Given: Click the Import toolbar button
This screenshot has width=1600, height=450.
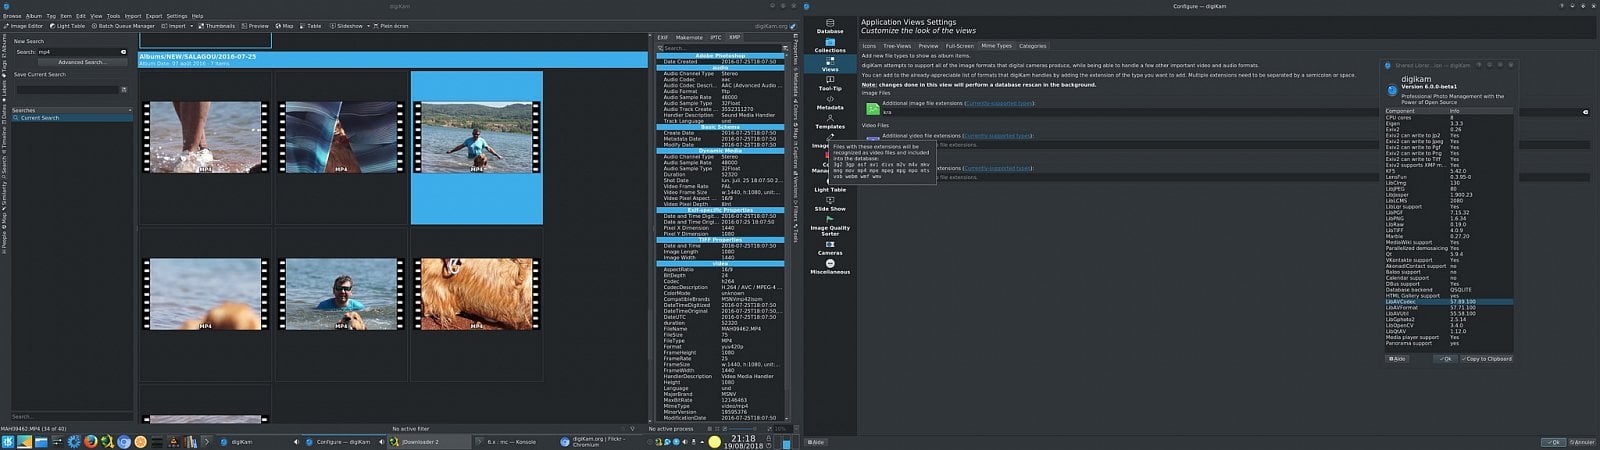Looking at the screenshot, I should click(175, 26).
